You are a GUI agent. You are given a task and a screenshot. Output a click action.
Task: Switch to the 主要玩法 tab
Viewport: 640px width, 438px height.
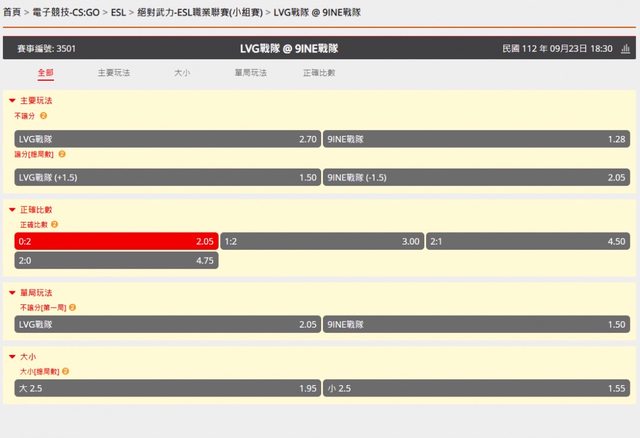[x=113, y=73]
